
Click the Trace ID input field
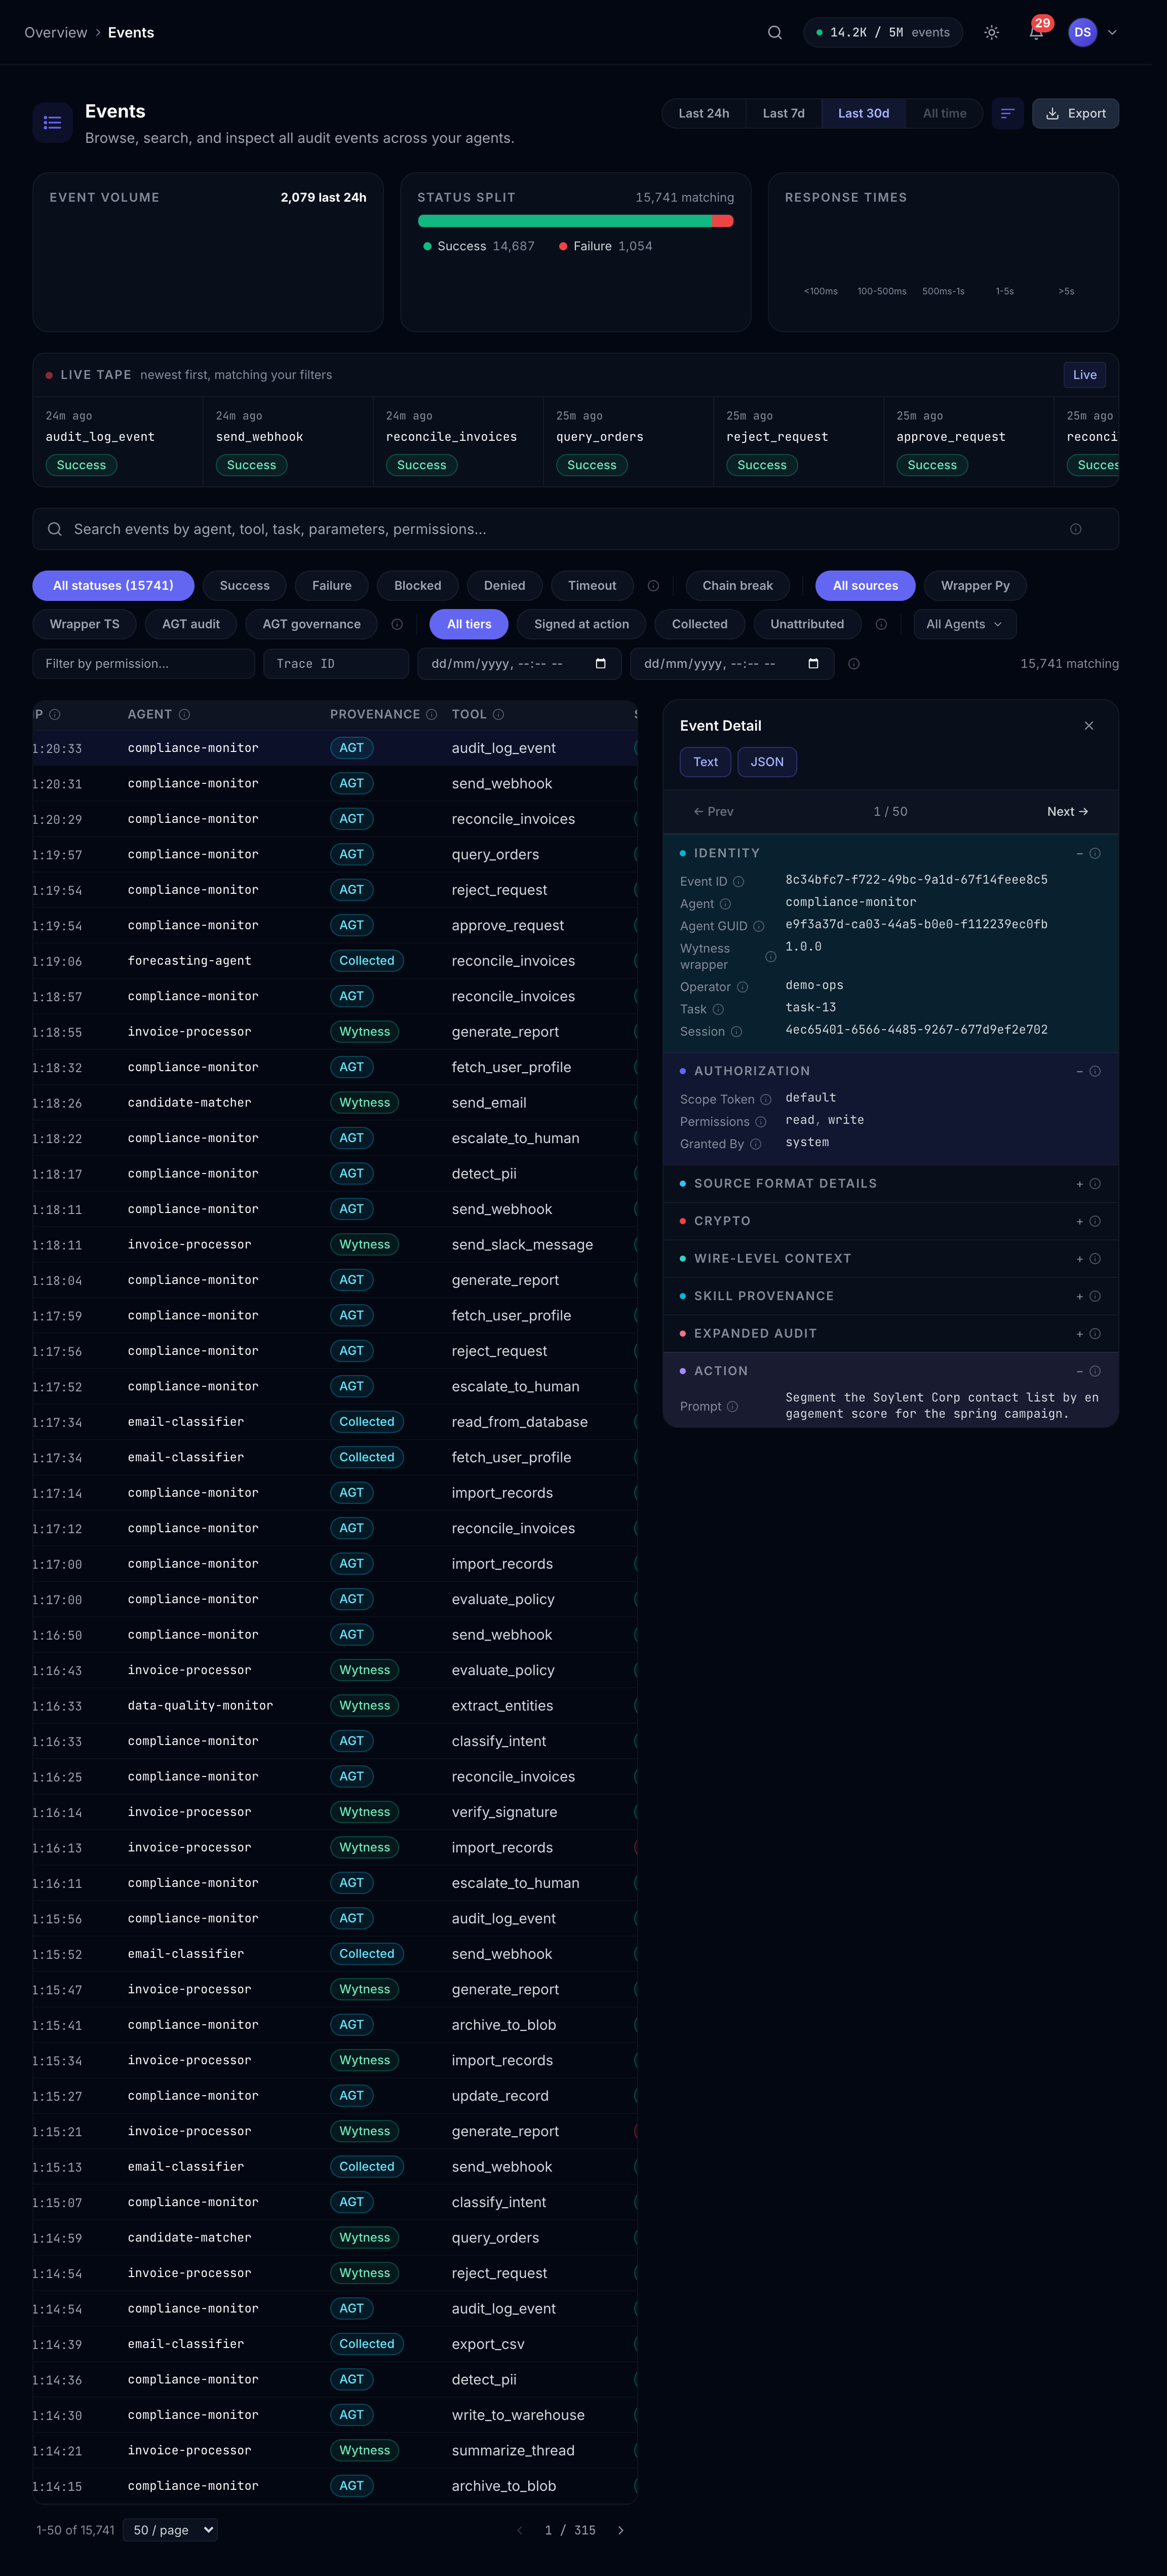[336, 664]
